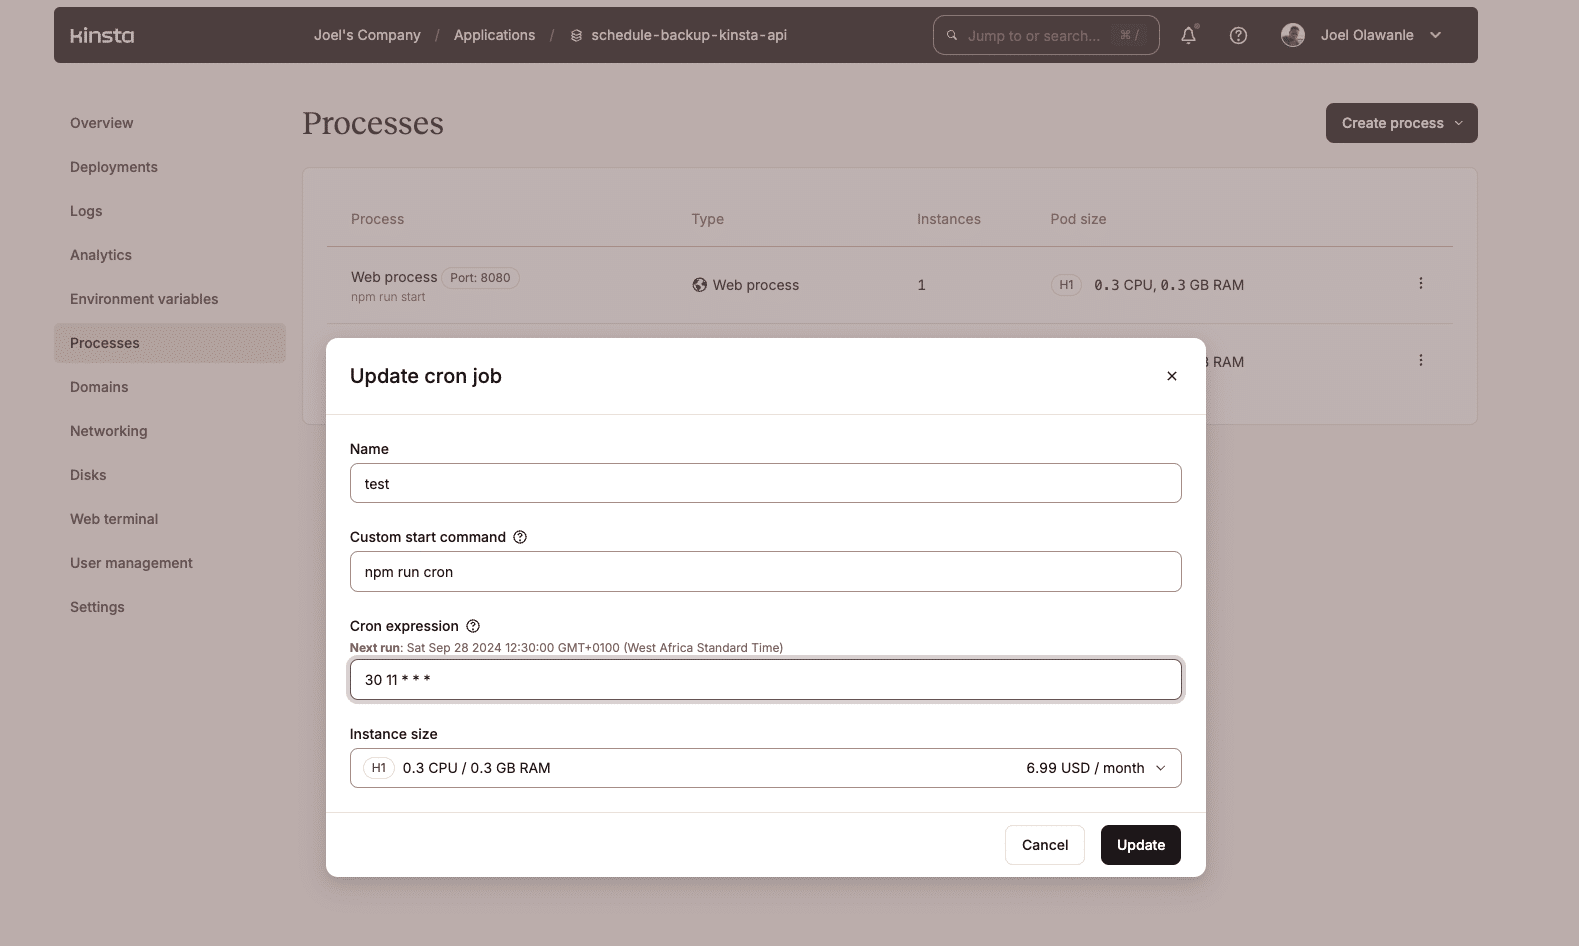This screenshot has width=1579, height=946.
Task: Focus the Jump to or search box
Action: coord(1046,35)
